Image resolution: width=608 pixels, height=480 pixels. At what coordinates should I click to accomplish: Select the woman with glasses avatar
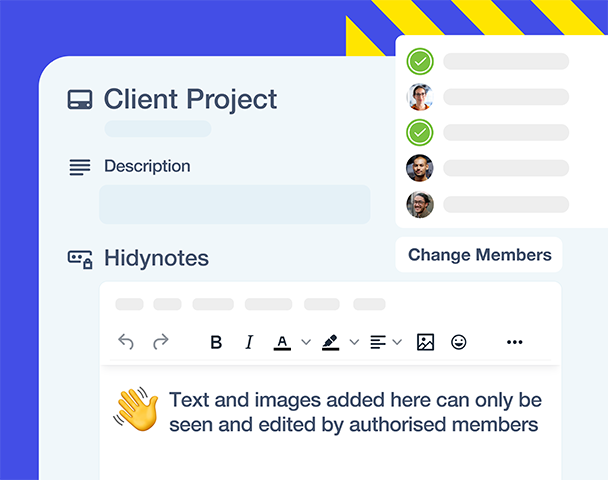pyautogui.click(x=420, y=97)
